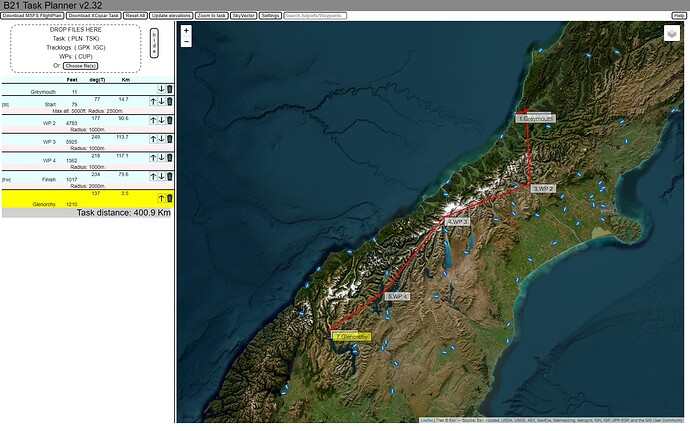This screenshot has height=431, width=690.
Task: Move Finish waypoint down
Action: (161, 177)
